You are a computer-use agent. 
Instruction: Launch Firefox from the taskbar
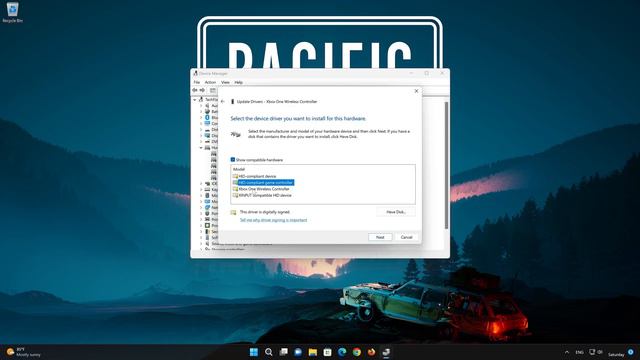click(371, 352)
